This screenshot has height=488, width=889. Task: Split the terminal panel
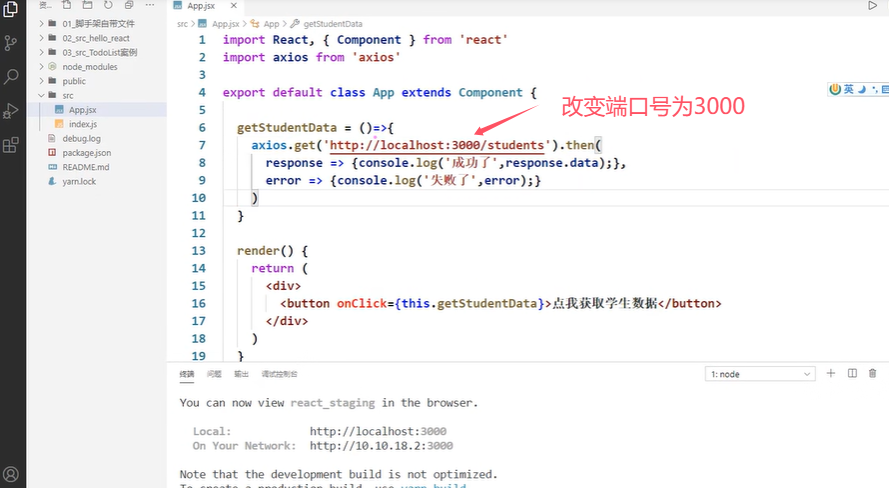[x=852, y=373]
